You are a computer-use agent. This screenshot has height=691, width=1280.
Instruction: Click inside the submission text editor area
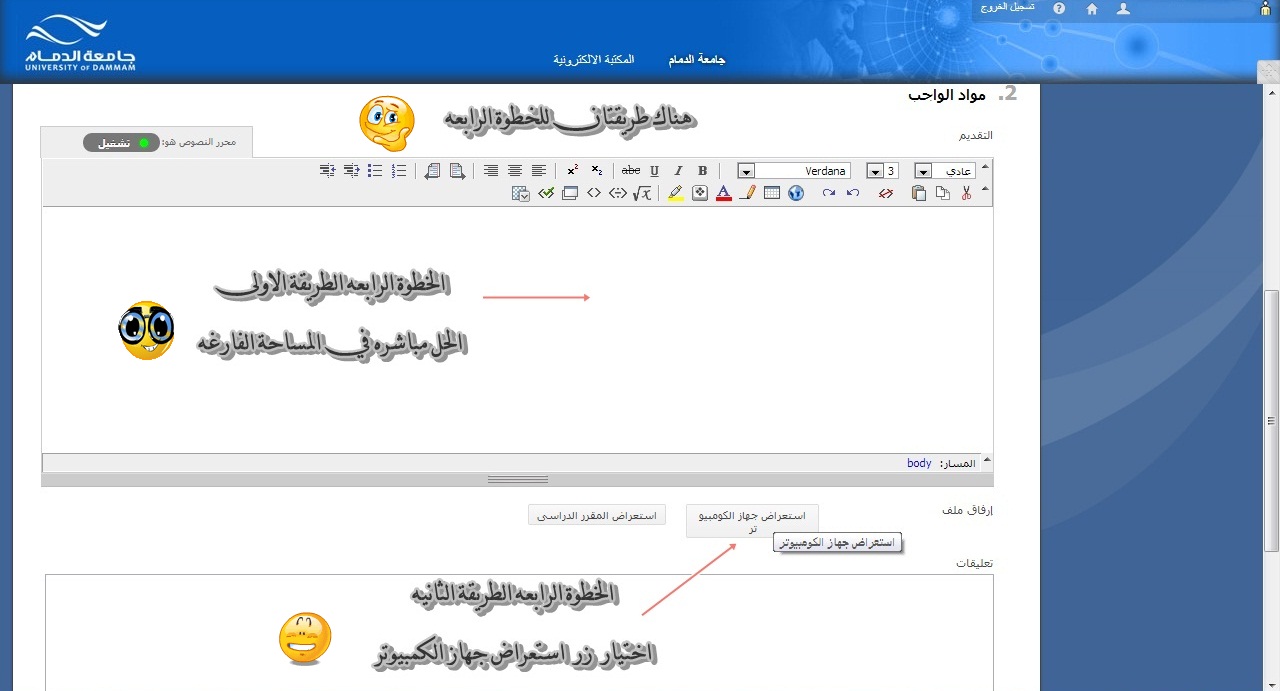coord(517,330)
